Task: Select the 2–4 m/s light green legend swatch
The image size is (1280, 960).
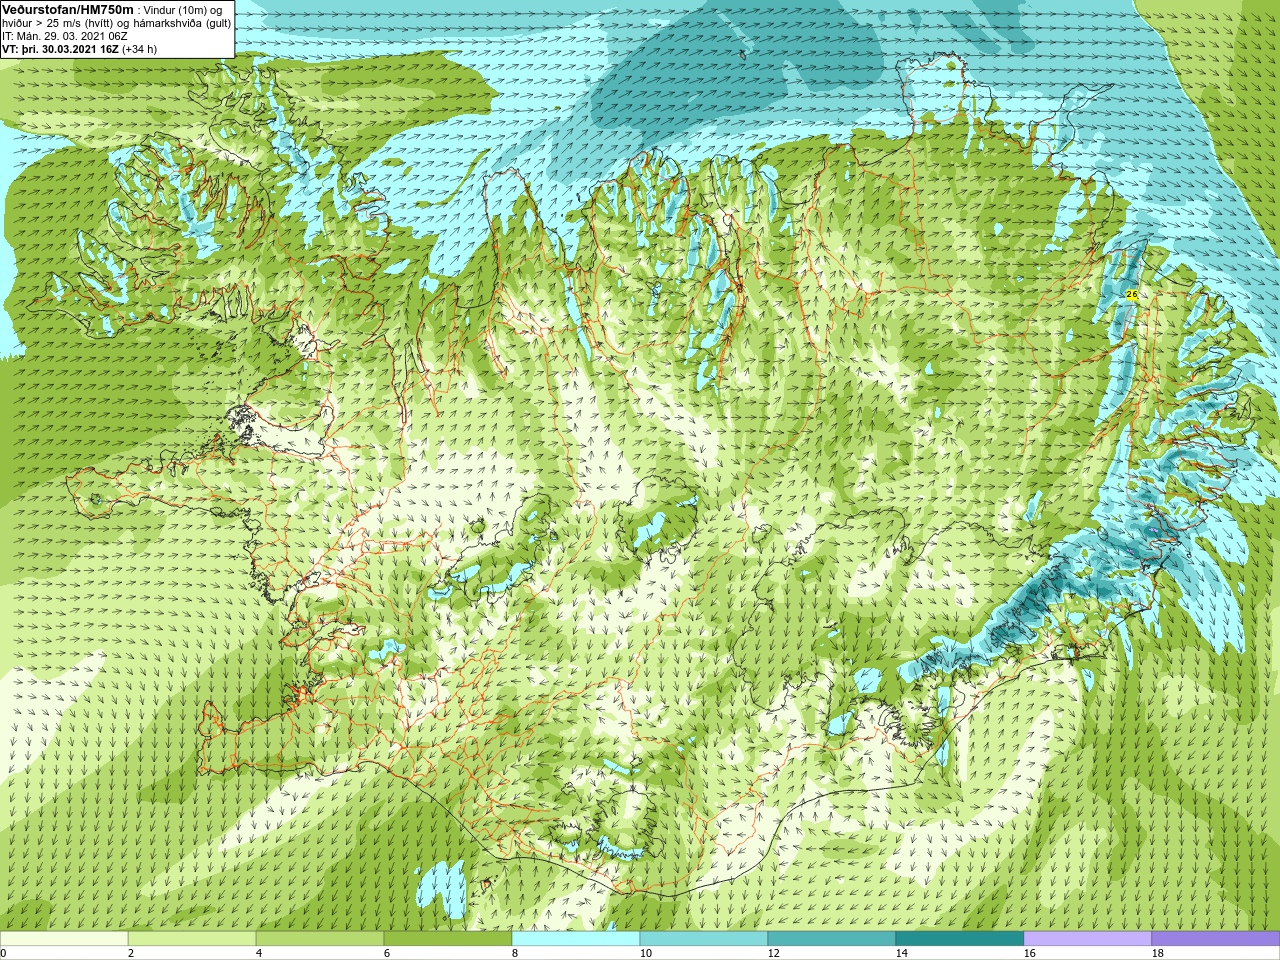Action: pyautogui.click(x=192, y=939)
